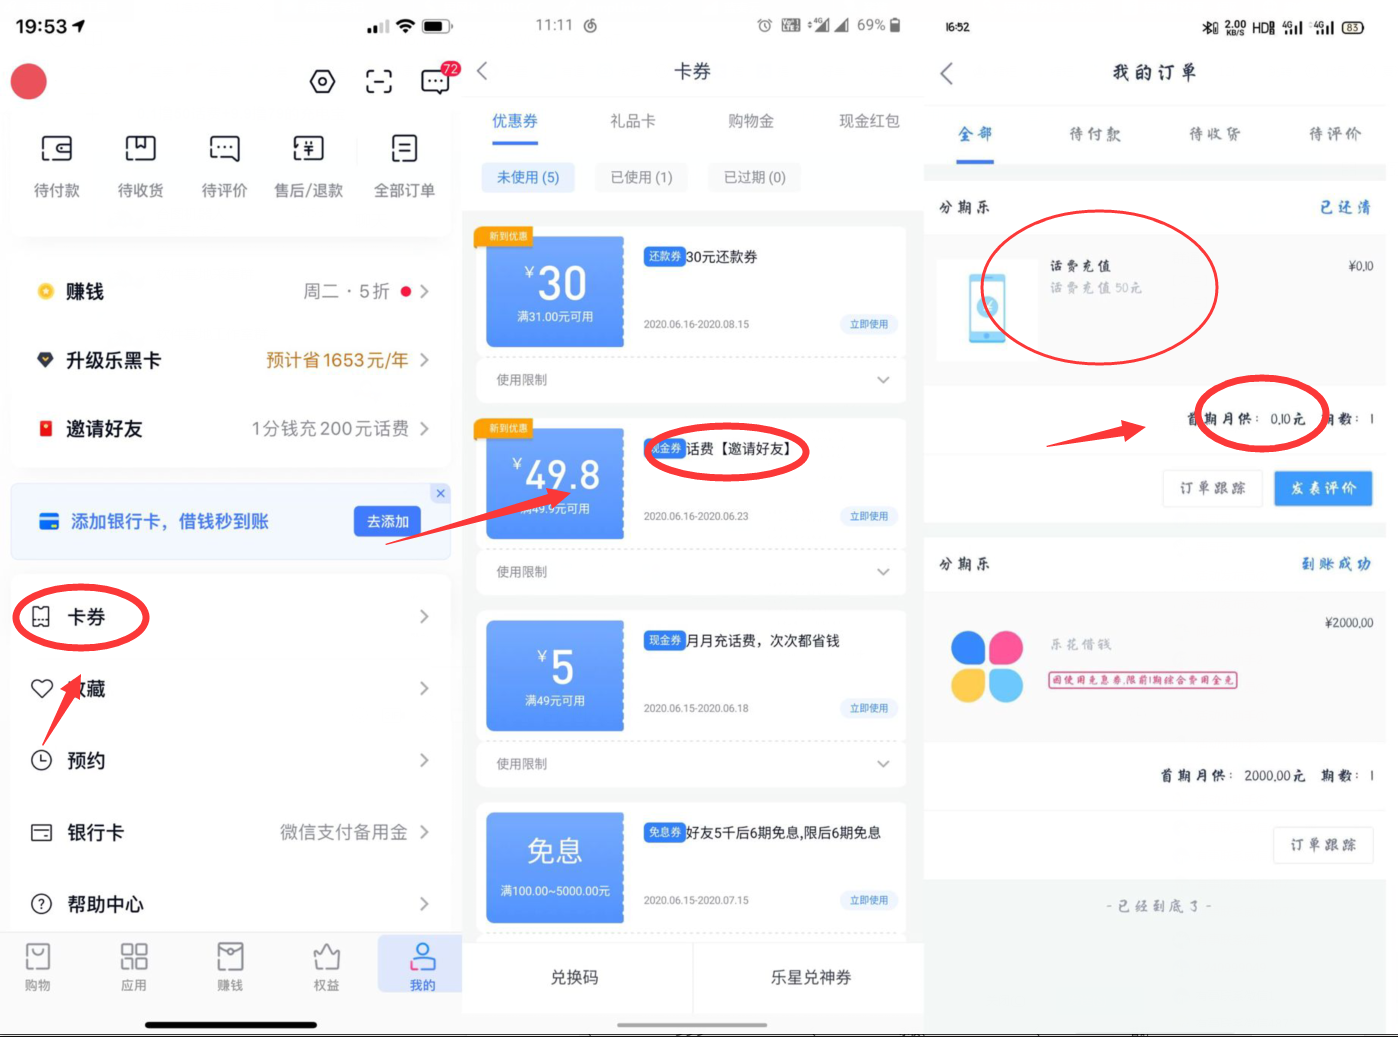The image size is (1398, 1037).
Task: Click 立即使用 on the ¥30 coupon
Action: pyautogui.click(x=868, y=323)
